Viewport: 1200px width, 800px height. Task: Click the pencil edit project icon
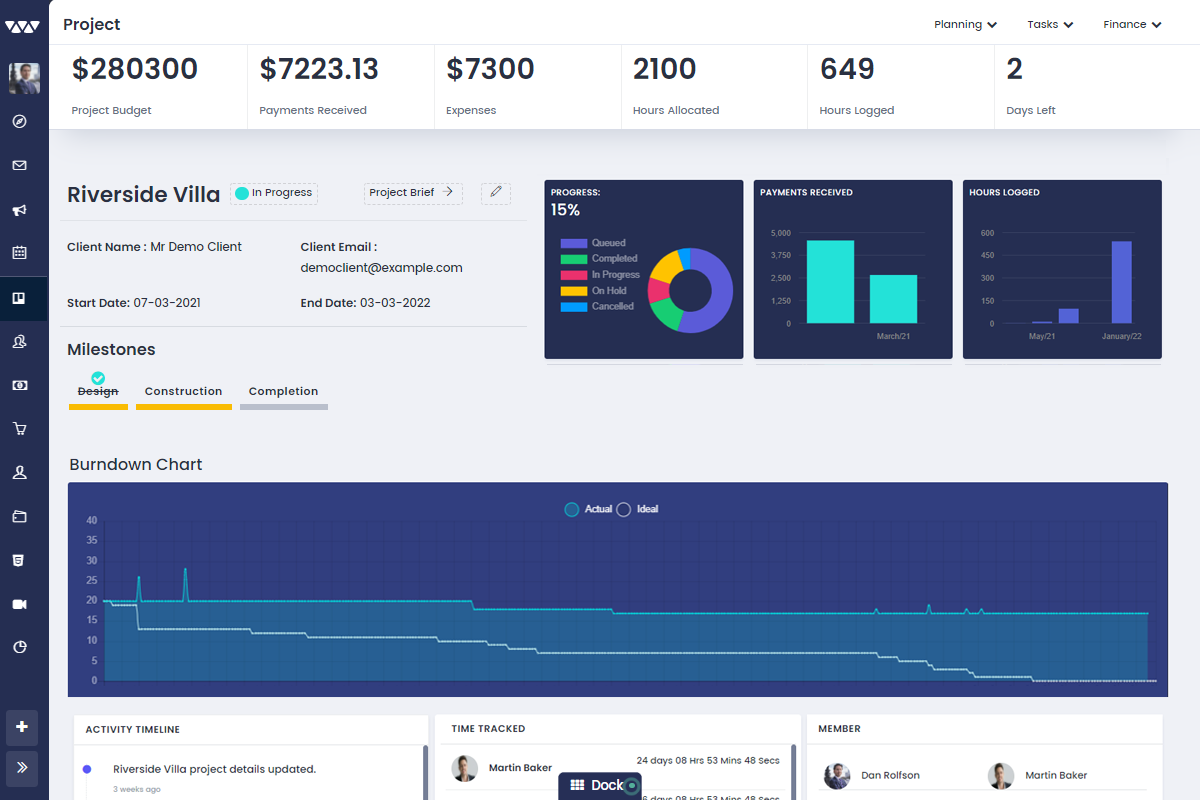tap(496, 192)
